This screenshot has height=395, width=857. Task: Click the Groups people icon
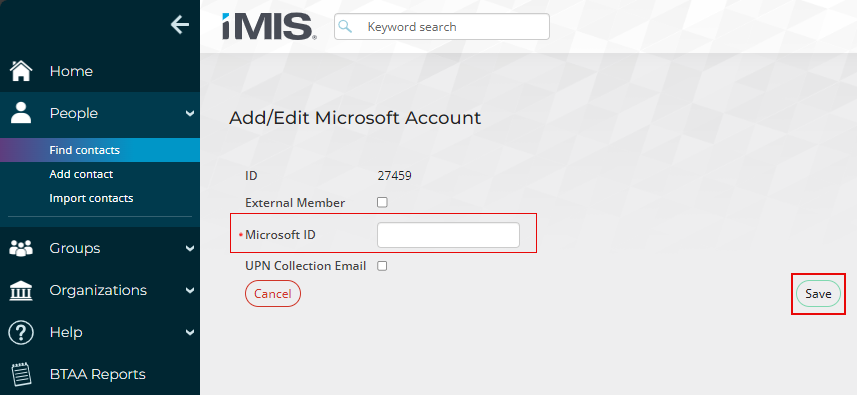(21, 248)
